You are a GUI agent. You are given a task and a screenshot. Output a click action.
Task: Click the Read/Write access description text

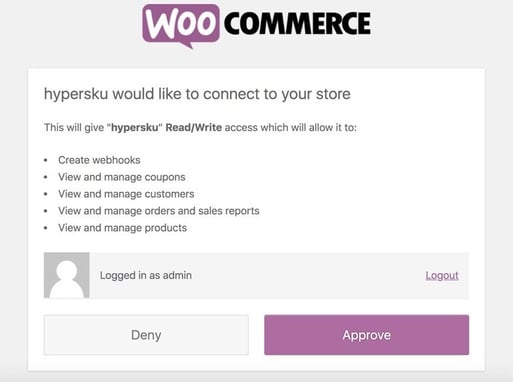click(200, 127)
